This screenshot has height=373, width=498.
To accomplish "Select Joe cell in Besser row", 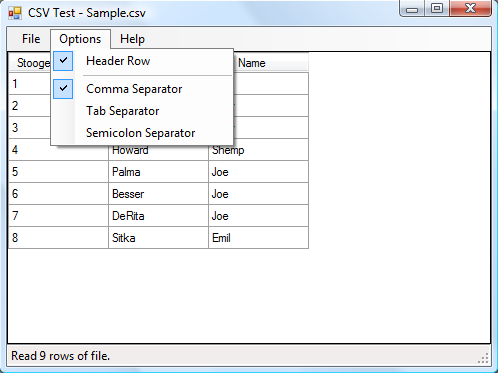I will [x=258, y=194].
